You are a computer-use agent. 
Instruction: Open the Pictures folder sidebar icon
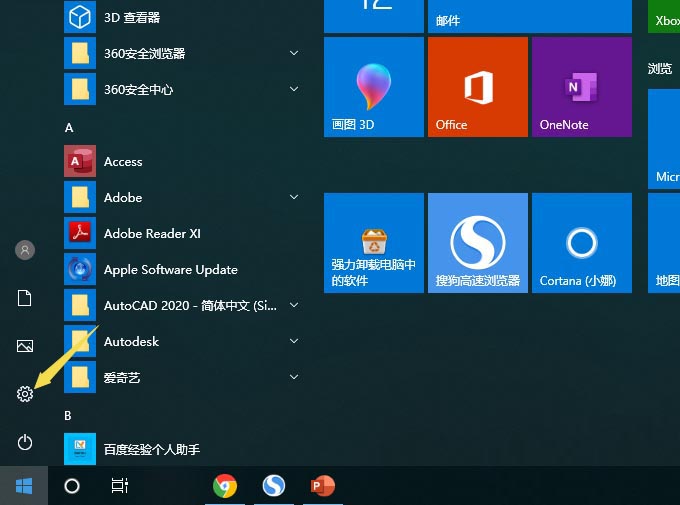coord(25,346)
